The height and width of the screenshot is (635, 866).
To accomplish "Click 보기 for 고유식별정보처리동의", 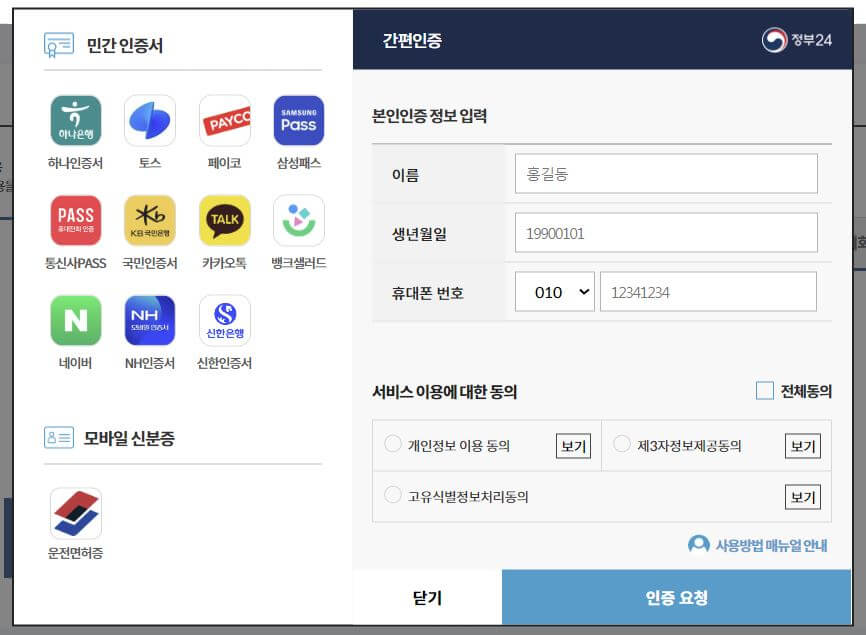I will [x=803, y=497].
